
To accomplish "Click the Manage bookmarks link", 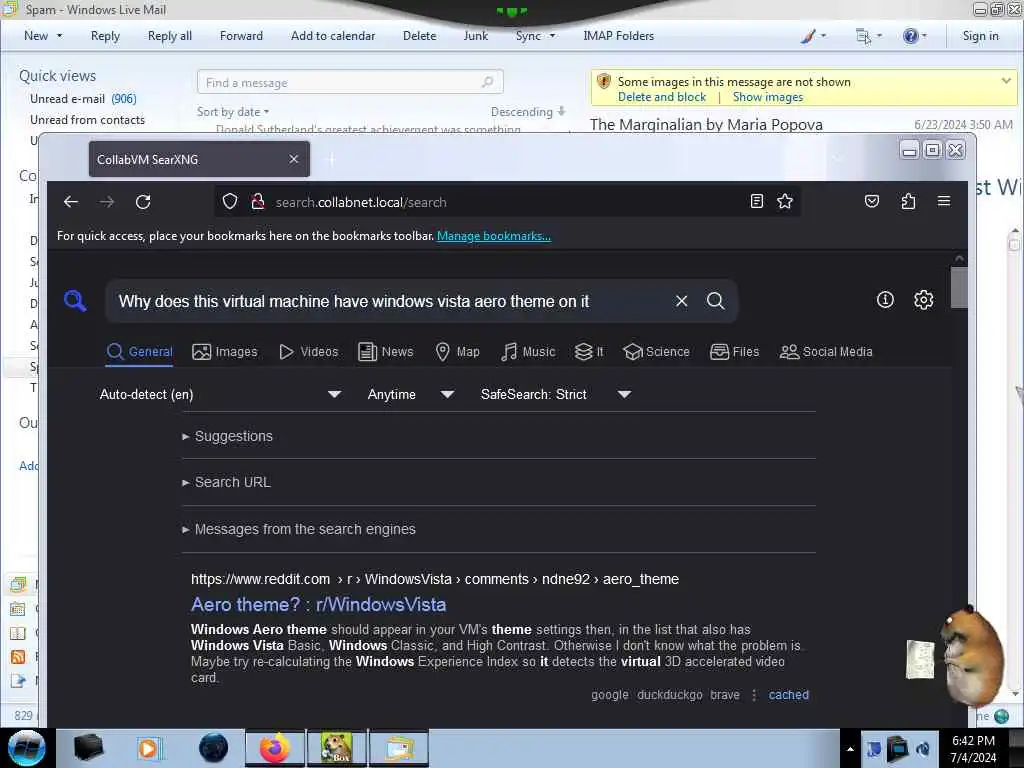I will click(x=494, y=236).
